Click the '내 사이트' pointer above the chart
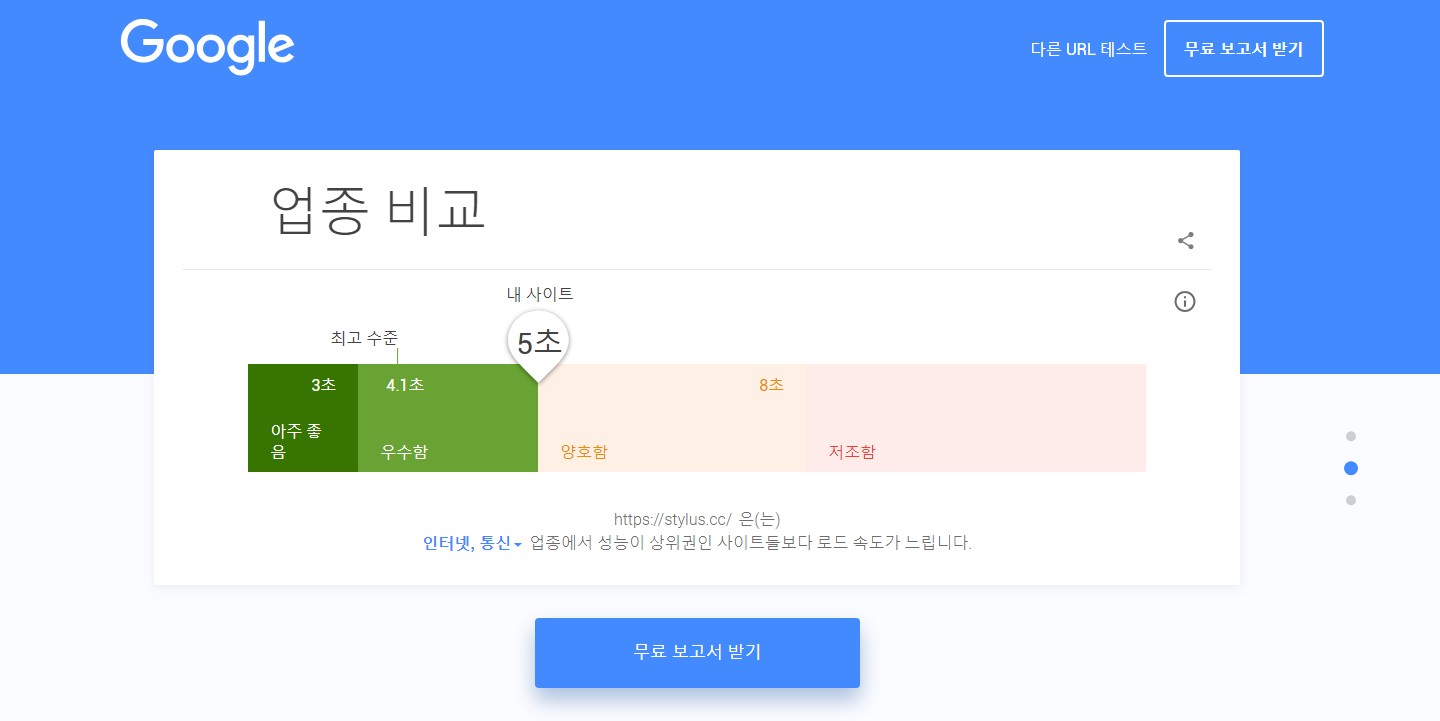 [540, 294]
